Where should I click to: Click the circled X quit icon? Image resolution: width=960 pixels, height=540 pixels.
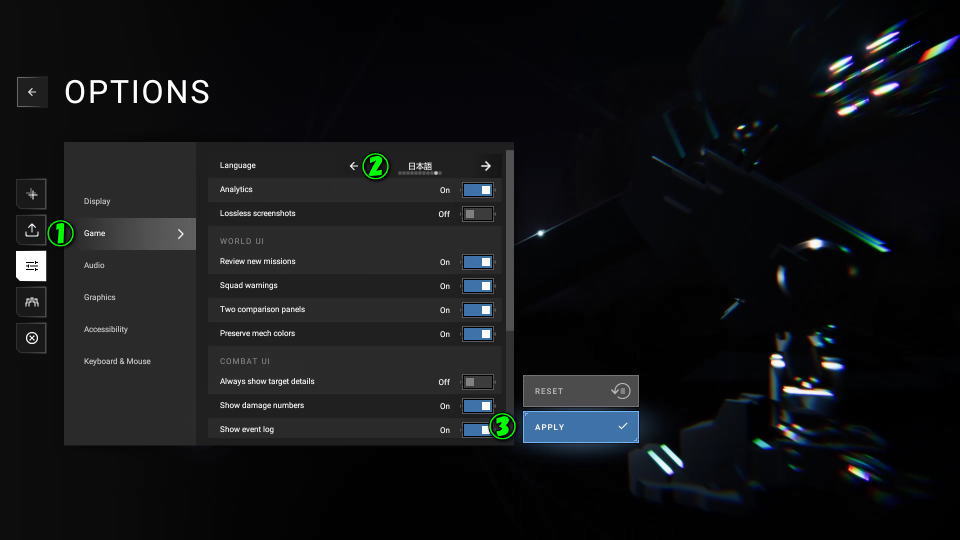click(31, 338)
